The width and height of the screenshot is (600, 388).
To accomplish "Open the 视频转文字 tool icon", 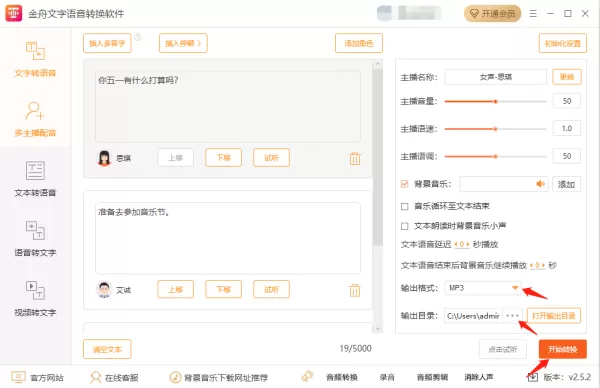I will point(35,290).
